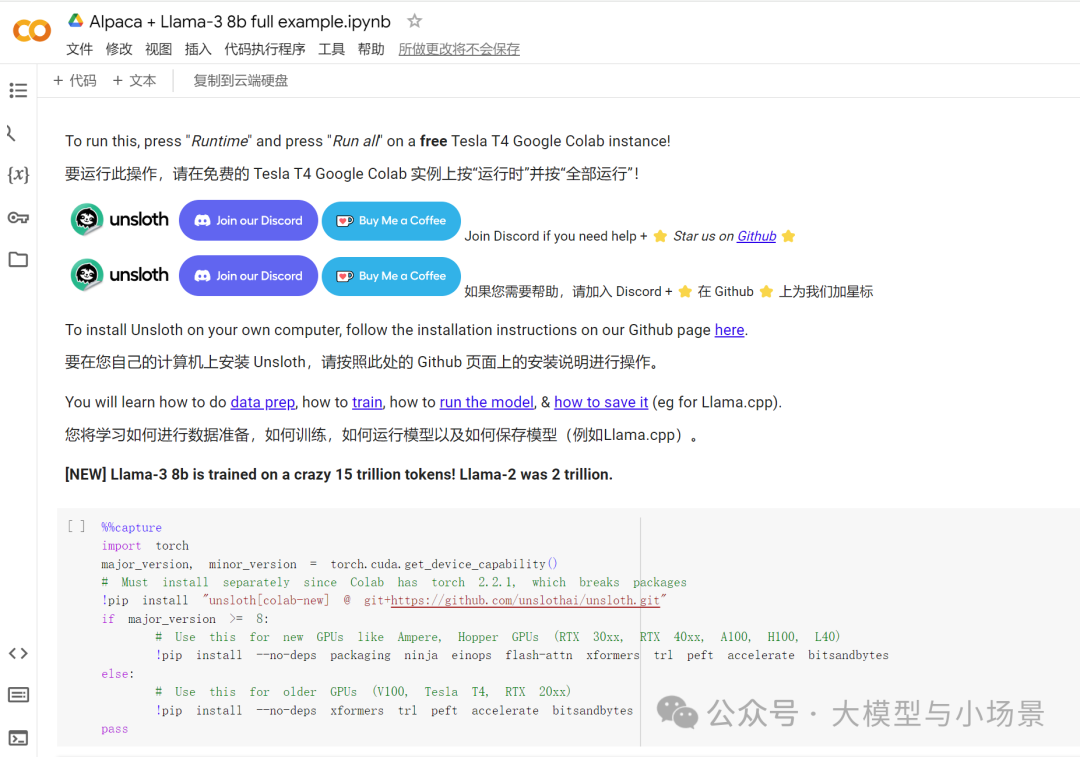Open the 修改 menu
The width and height of the screenshot is (1080, 757).
pos(118,49)
